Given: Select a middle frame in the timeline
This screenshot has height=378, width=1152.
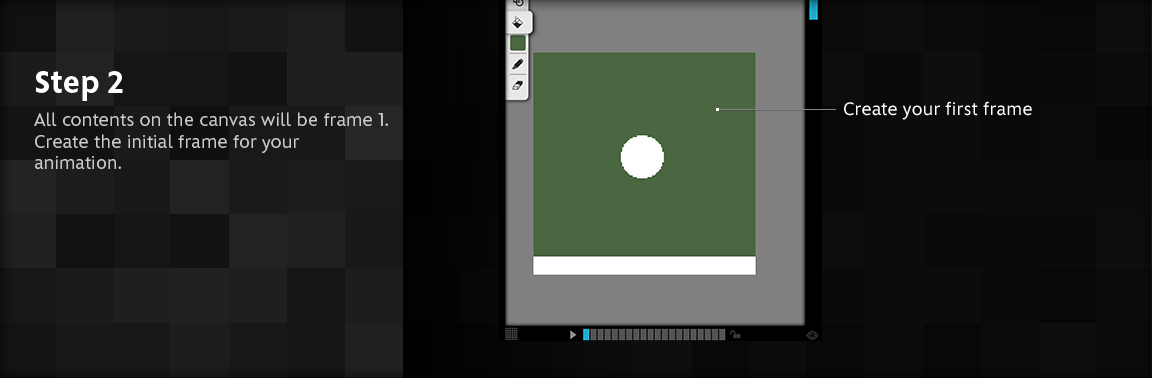Looking at the screenshot, I should 650,335.
